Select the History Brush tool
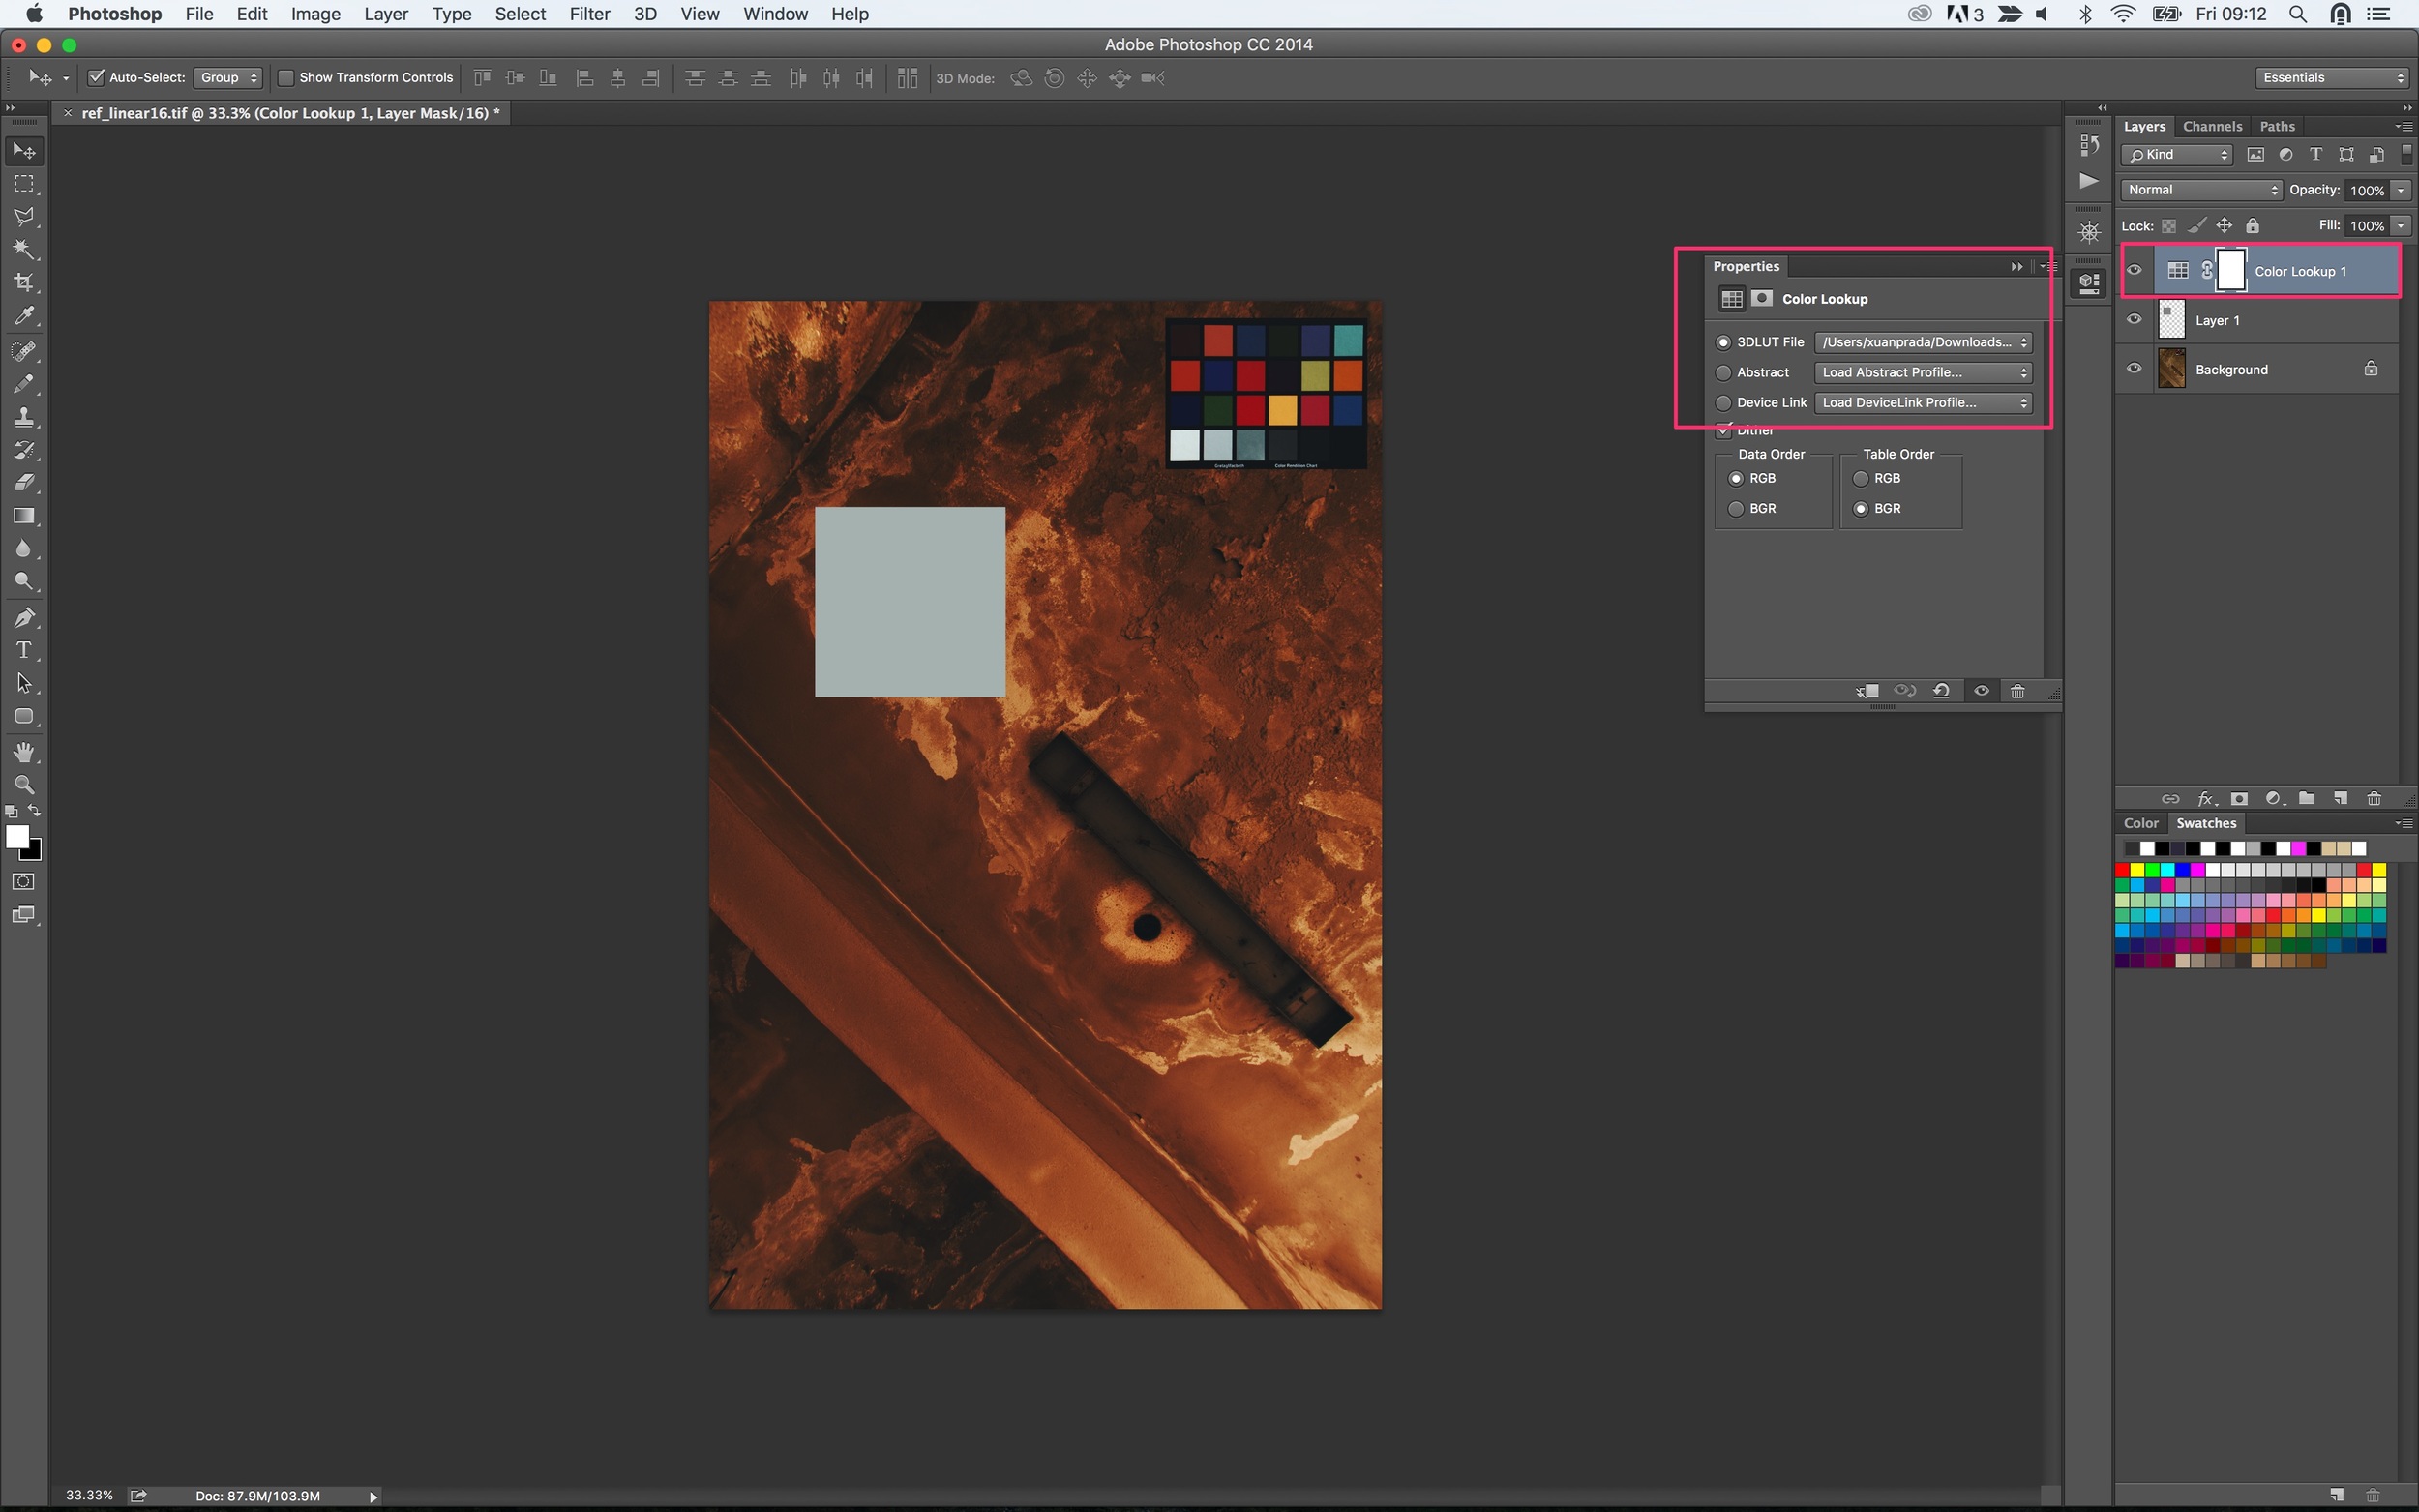 24,450
